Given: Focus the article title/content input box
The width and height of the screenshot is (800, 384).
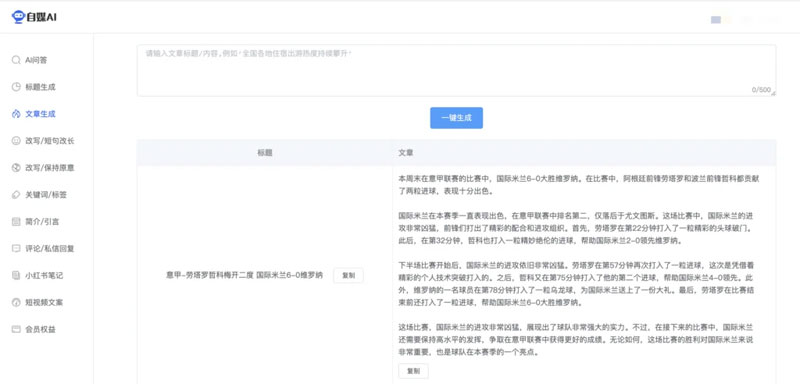Looking at the screenshot, I should 456,70.
